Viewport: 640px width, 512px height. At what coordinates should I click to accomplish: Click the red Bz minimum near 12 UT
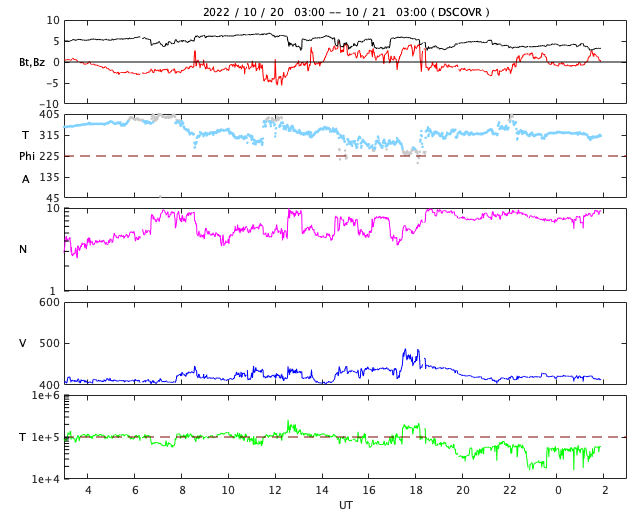coord(280,84)
